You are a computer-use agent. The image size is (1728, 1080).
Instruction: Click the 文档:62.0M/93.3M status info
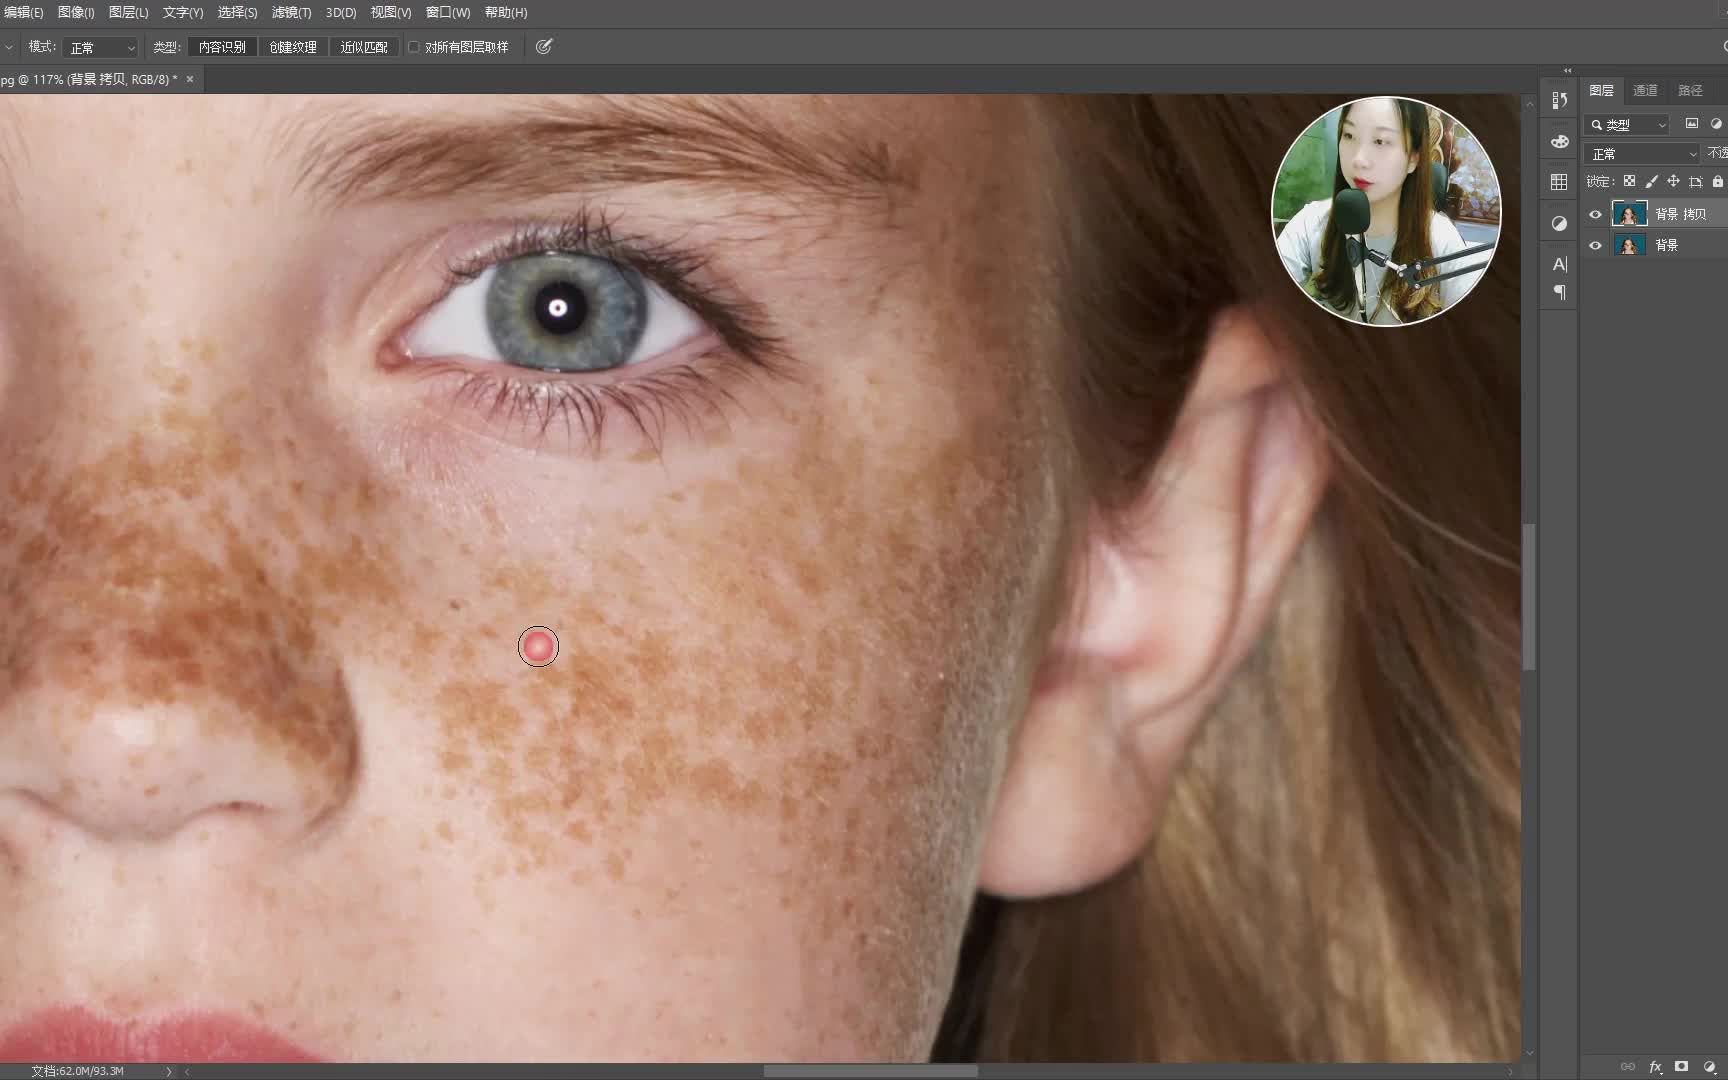coord(77,1071)
